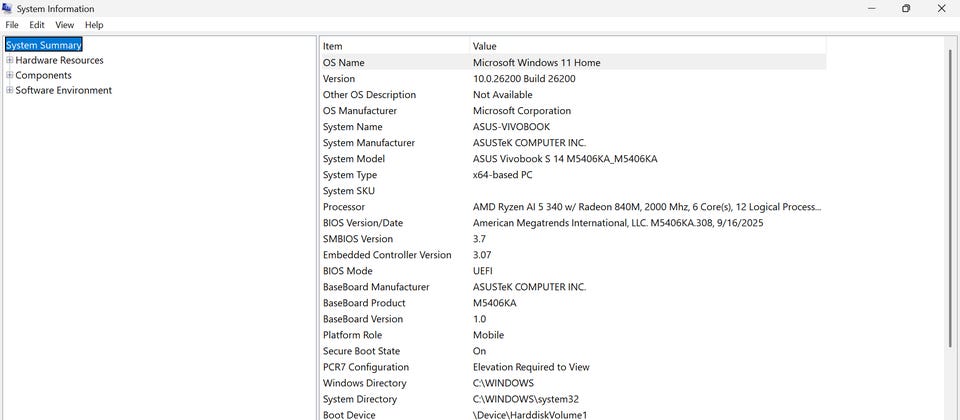Select the Other OS Description row

point(572,95)
